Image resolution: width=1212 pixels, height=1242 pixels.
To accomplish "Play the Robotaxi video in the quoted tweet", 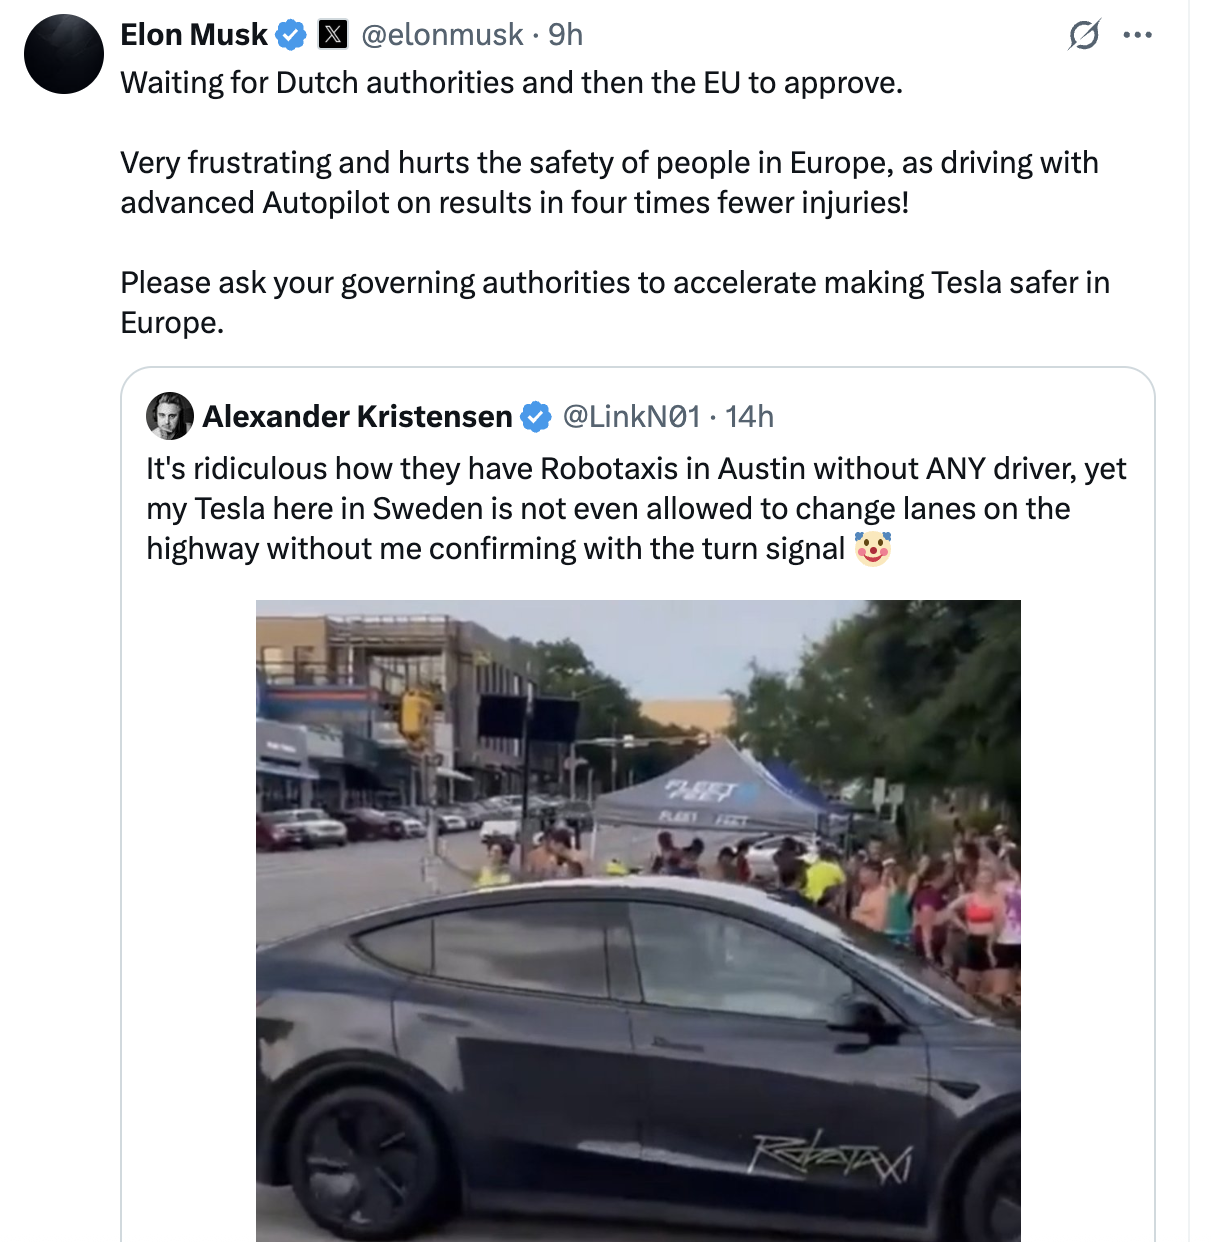I will pyautogui.click(x=638, y=920).
